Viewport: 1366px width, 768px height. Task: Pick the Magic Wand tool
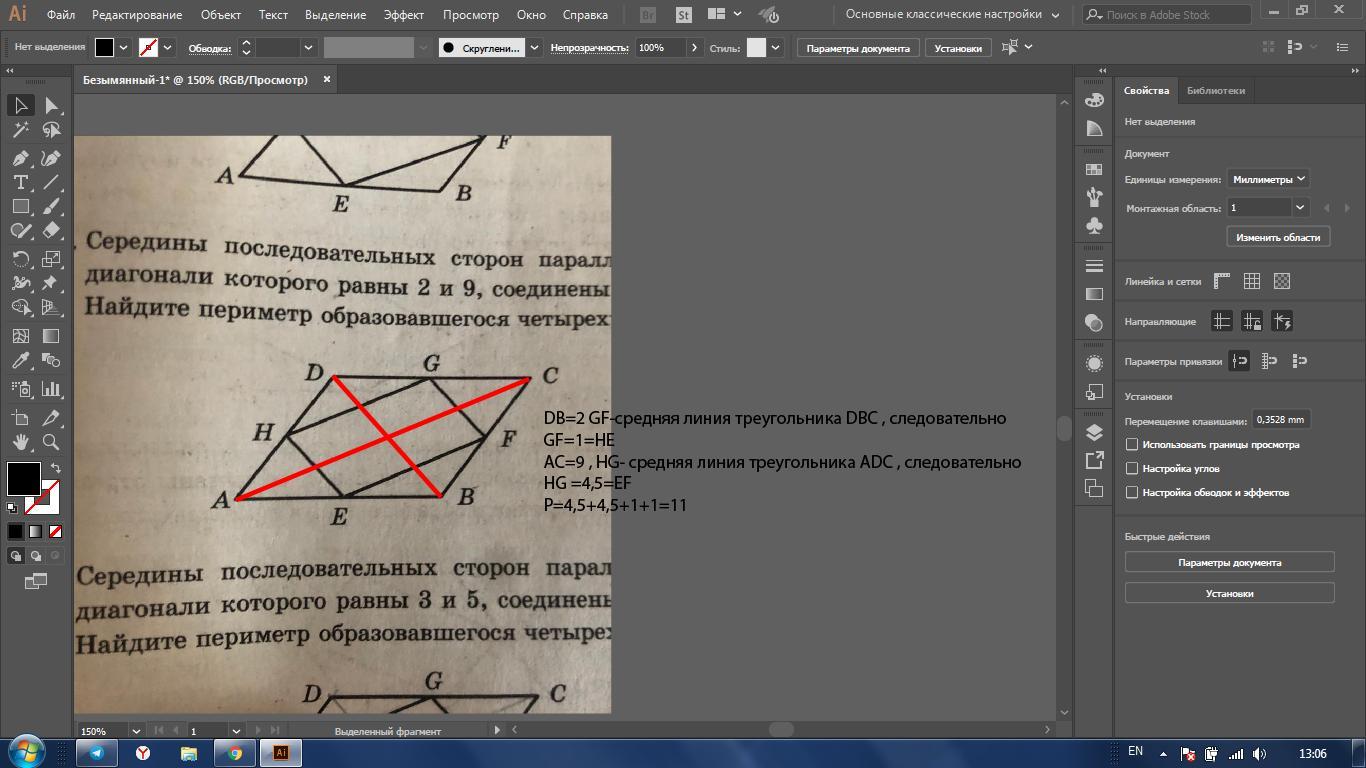point(20,130)
